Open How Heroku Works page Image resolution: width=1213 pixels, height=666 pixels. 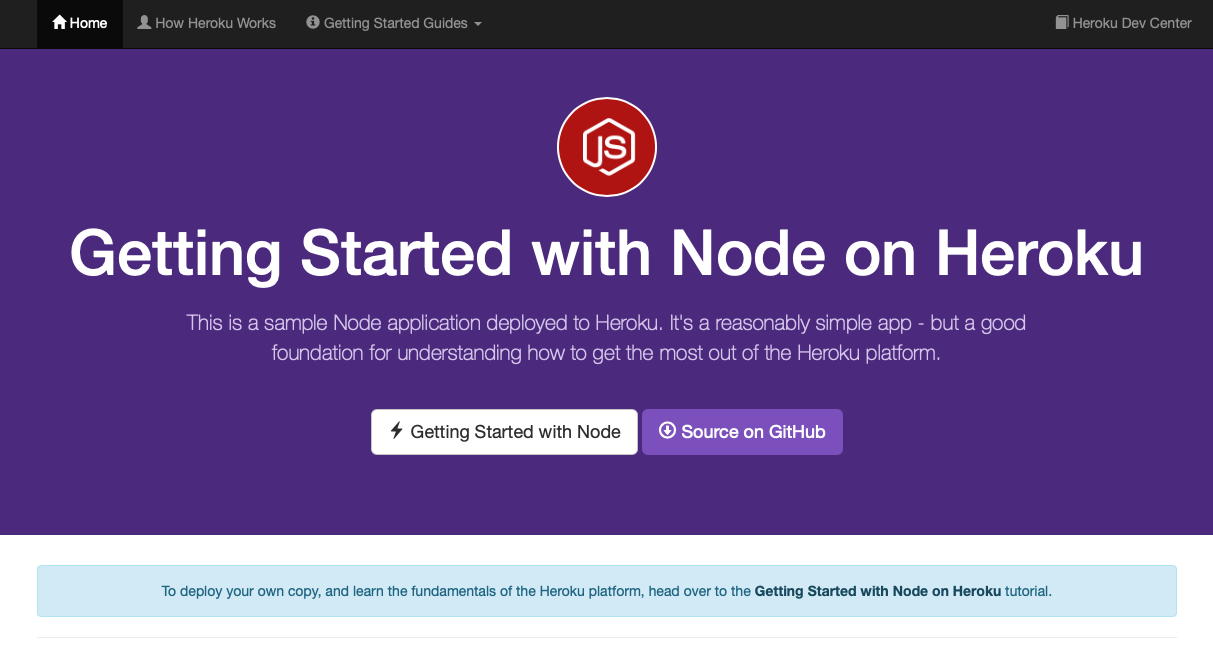pyautogui.click(x=206, y=23)
